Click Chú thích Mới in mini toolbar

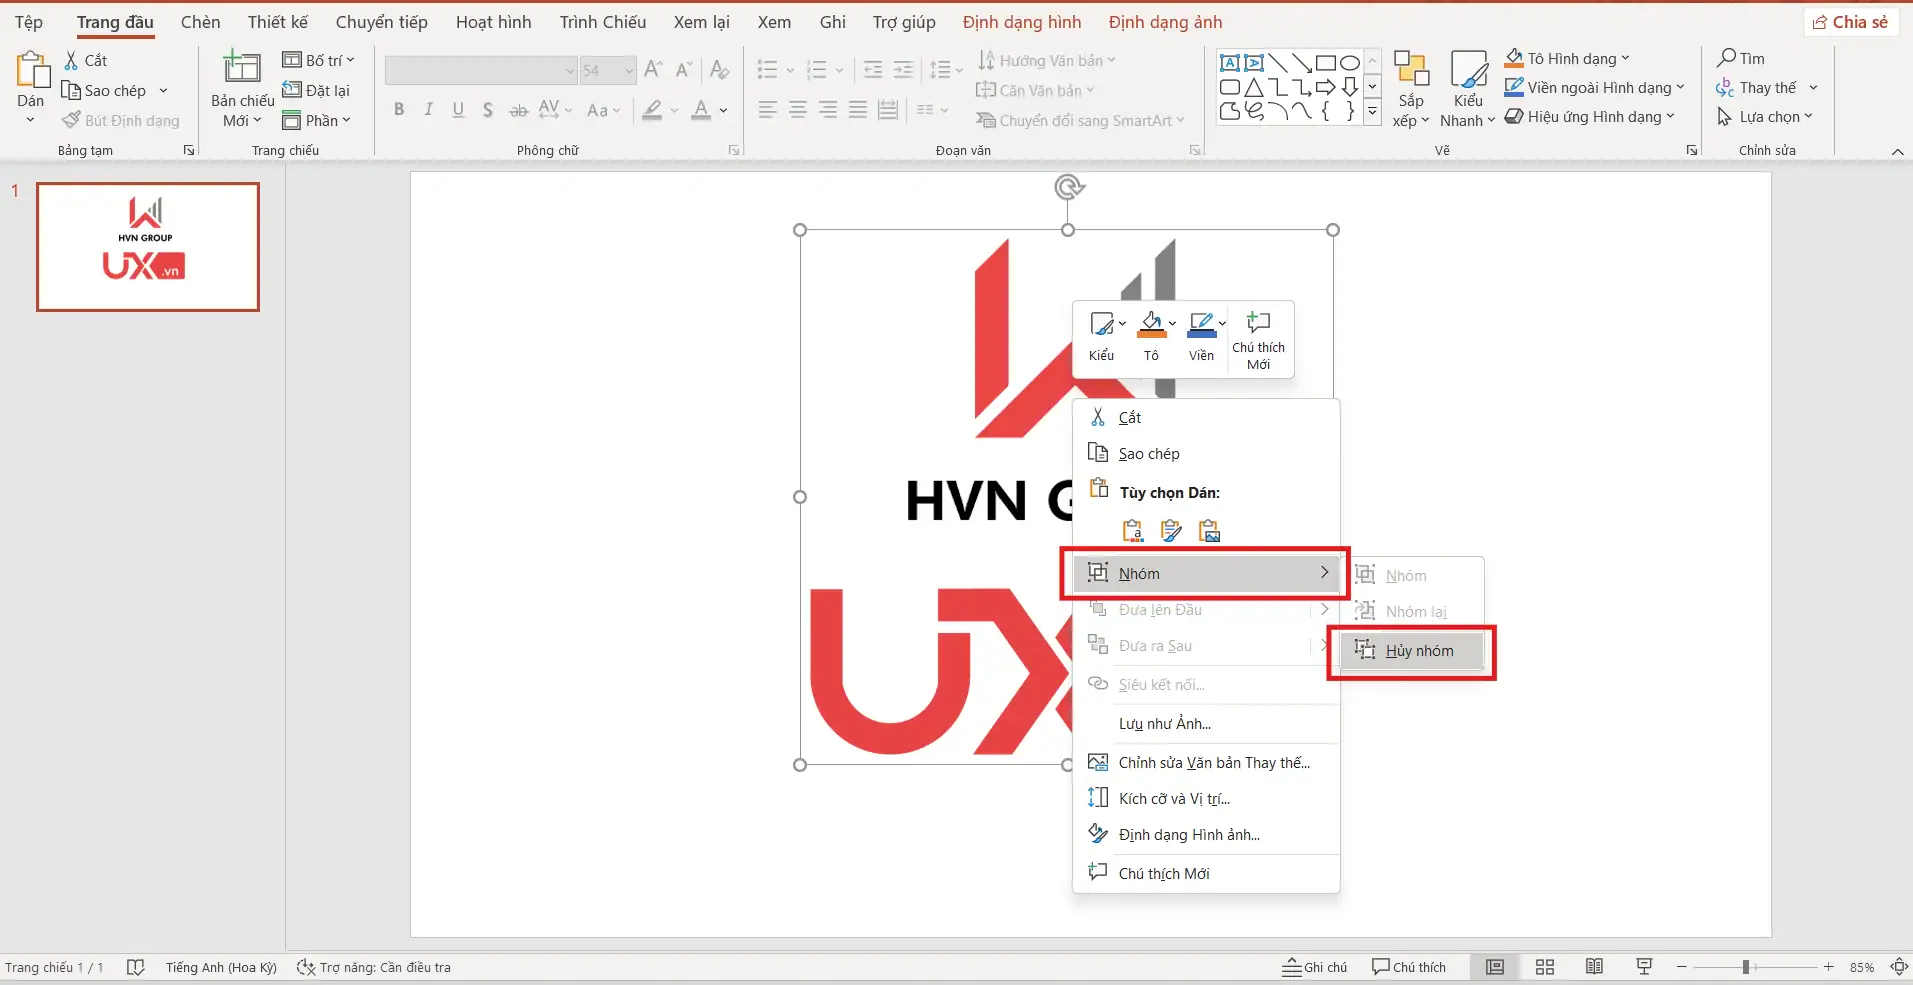coord(1258,339)
